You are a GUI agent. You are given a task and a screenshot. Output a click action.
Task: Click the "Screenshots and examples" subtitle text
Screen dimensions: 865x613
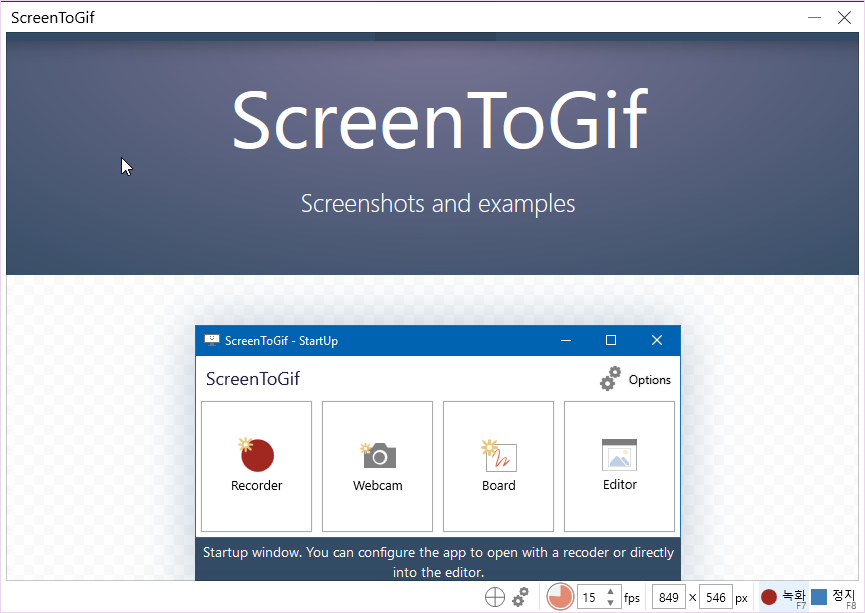pos(438,204)
